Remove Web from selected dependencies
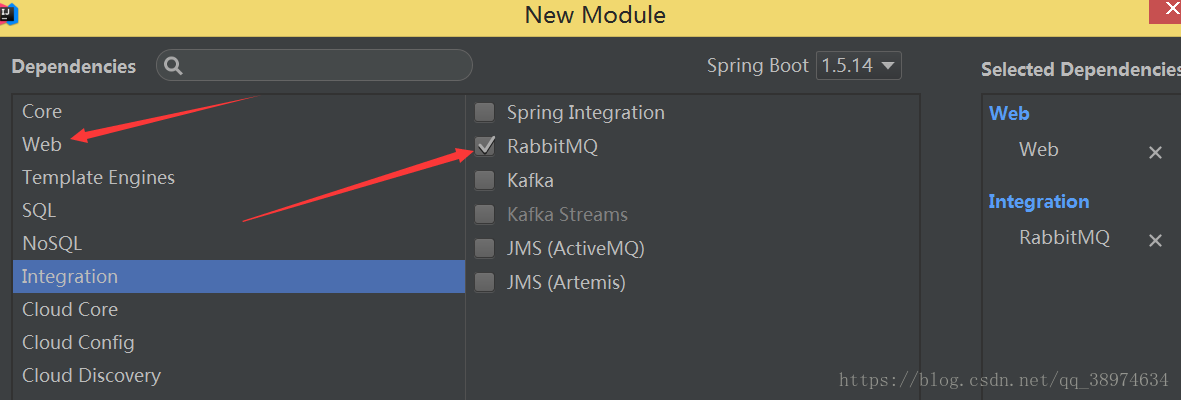The image size is (1181, 400). (x=1155, y=153)
